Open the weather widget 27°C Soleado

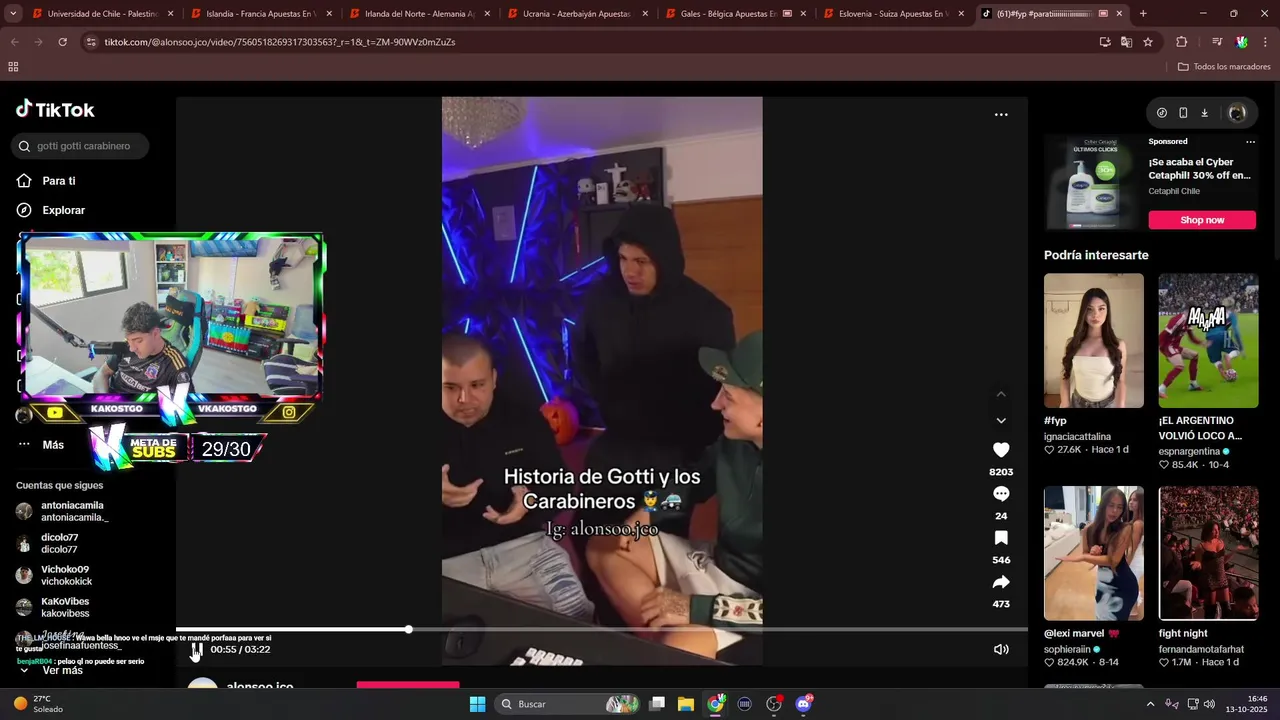coord(40,704)
